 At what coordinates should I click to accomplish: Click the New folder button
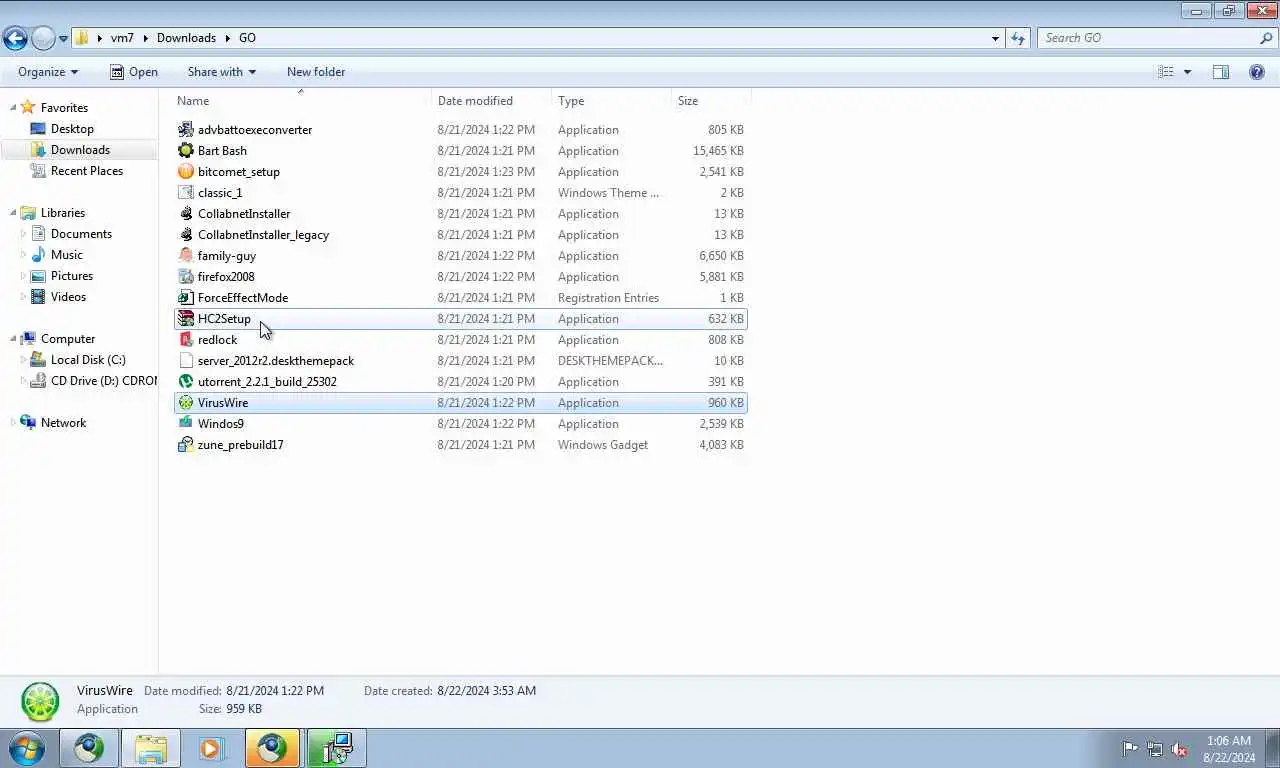(316, 72)
